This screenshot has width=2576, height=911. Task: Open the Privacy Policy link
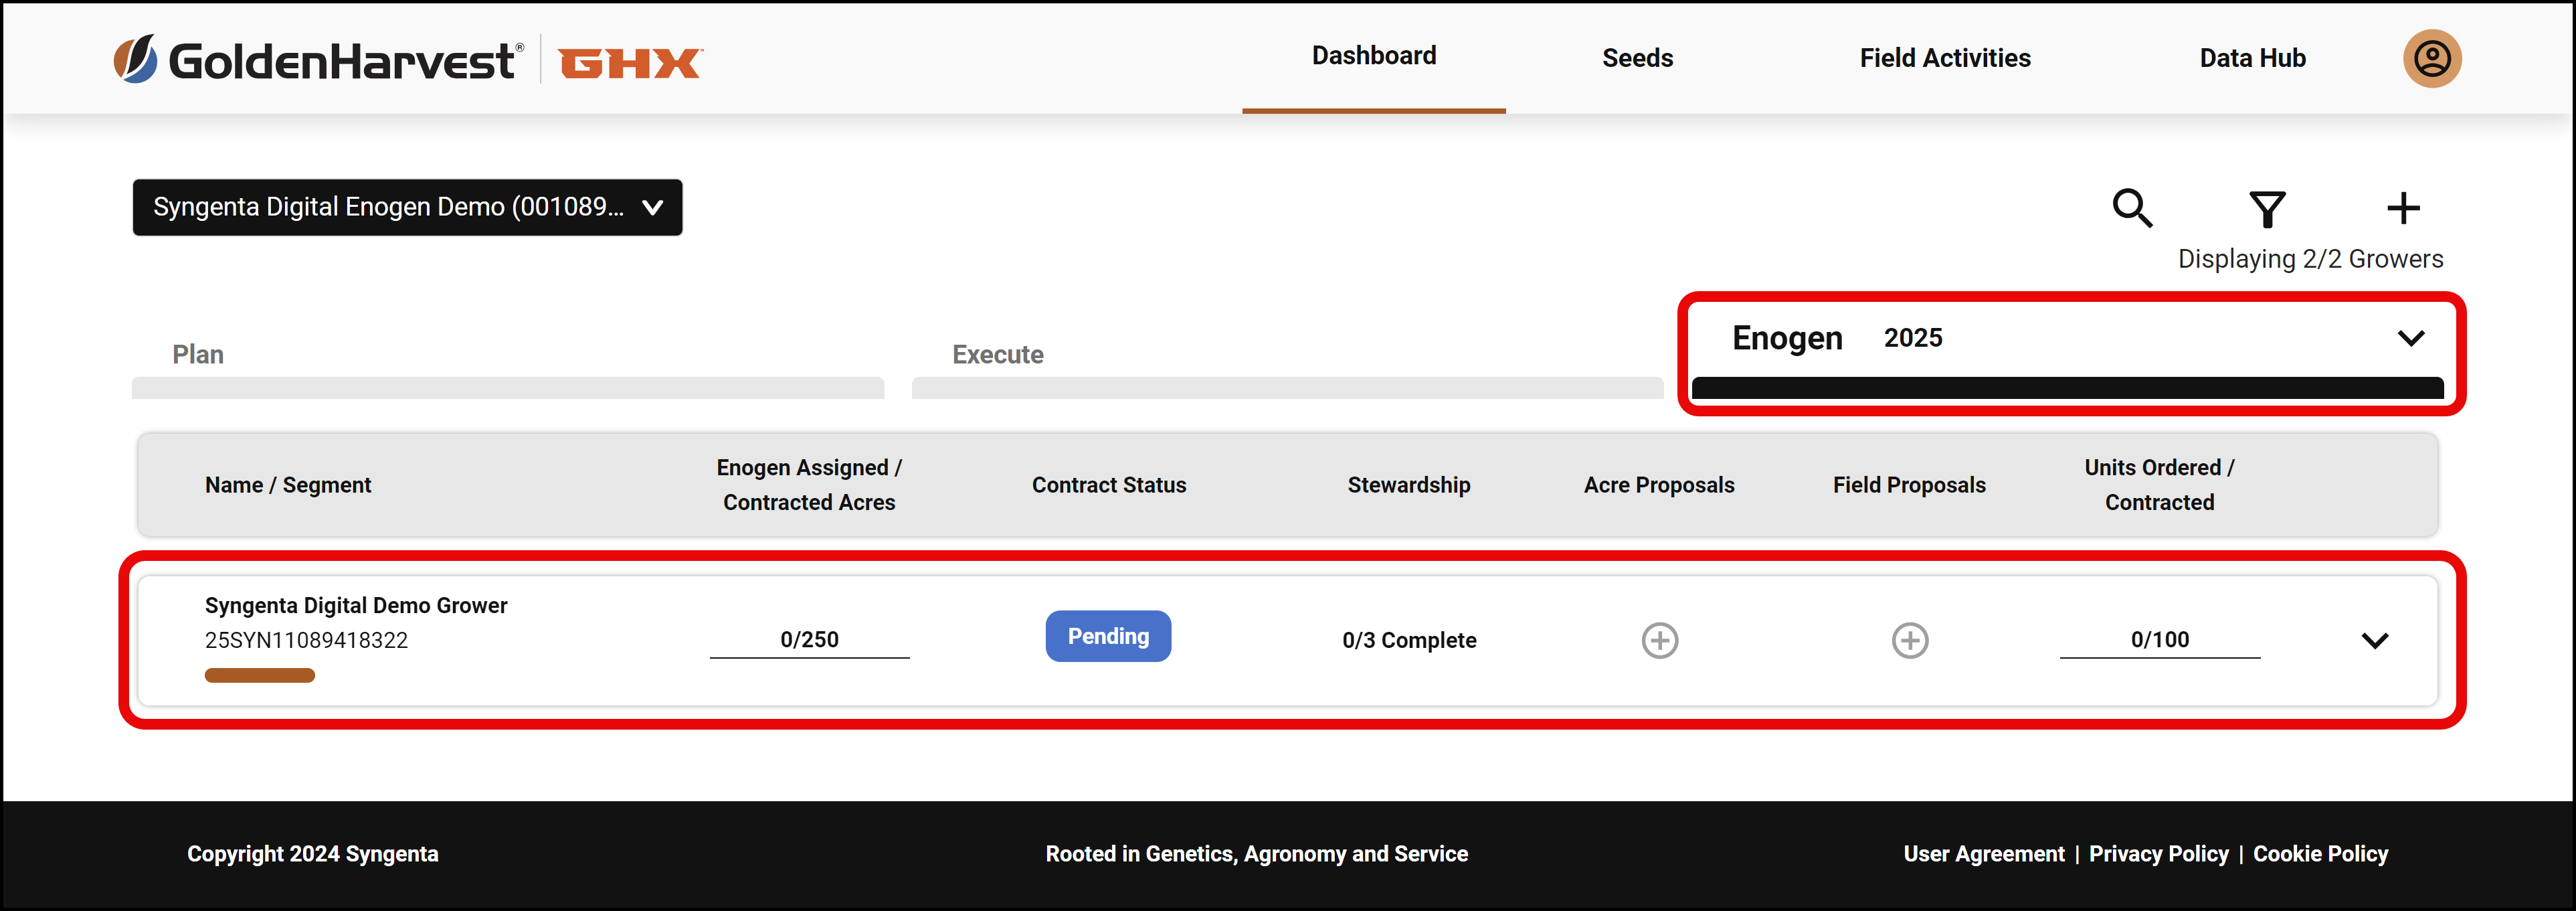point(2158,853)
